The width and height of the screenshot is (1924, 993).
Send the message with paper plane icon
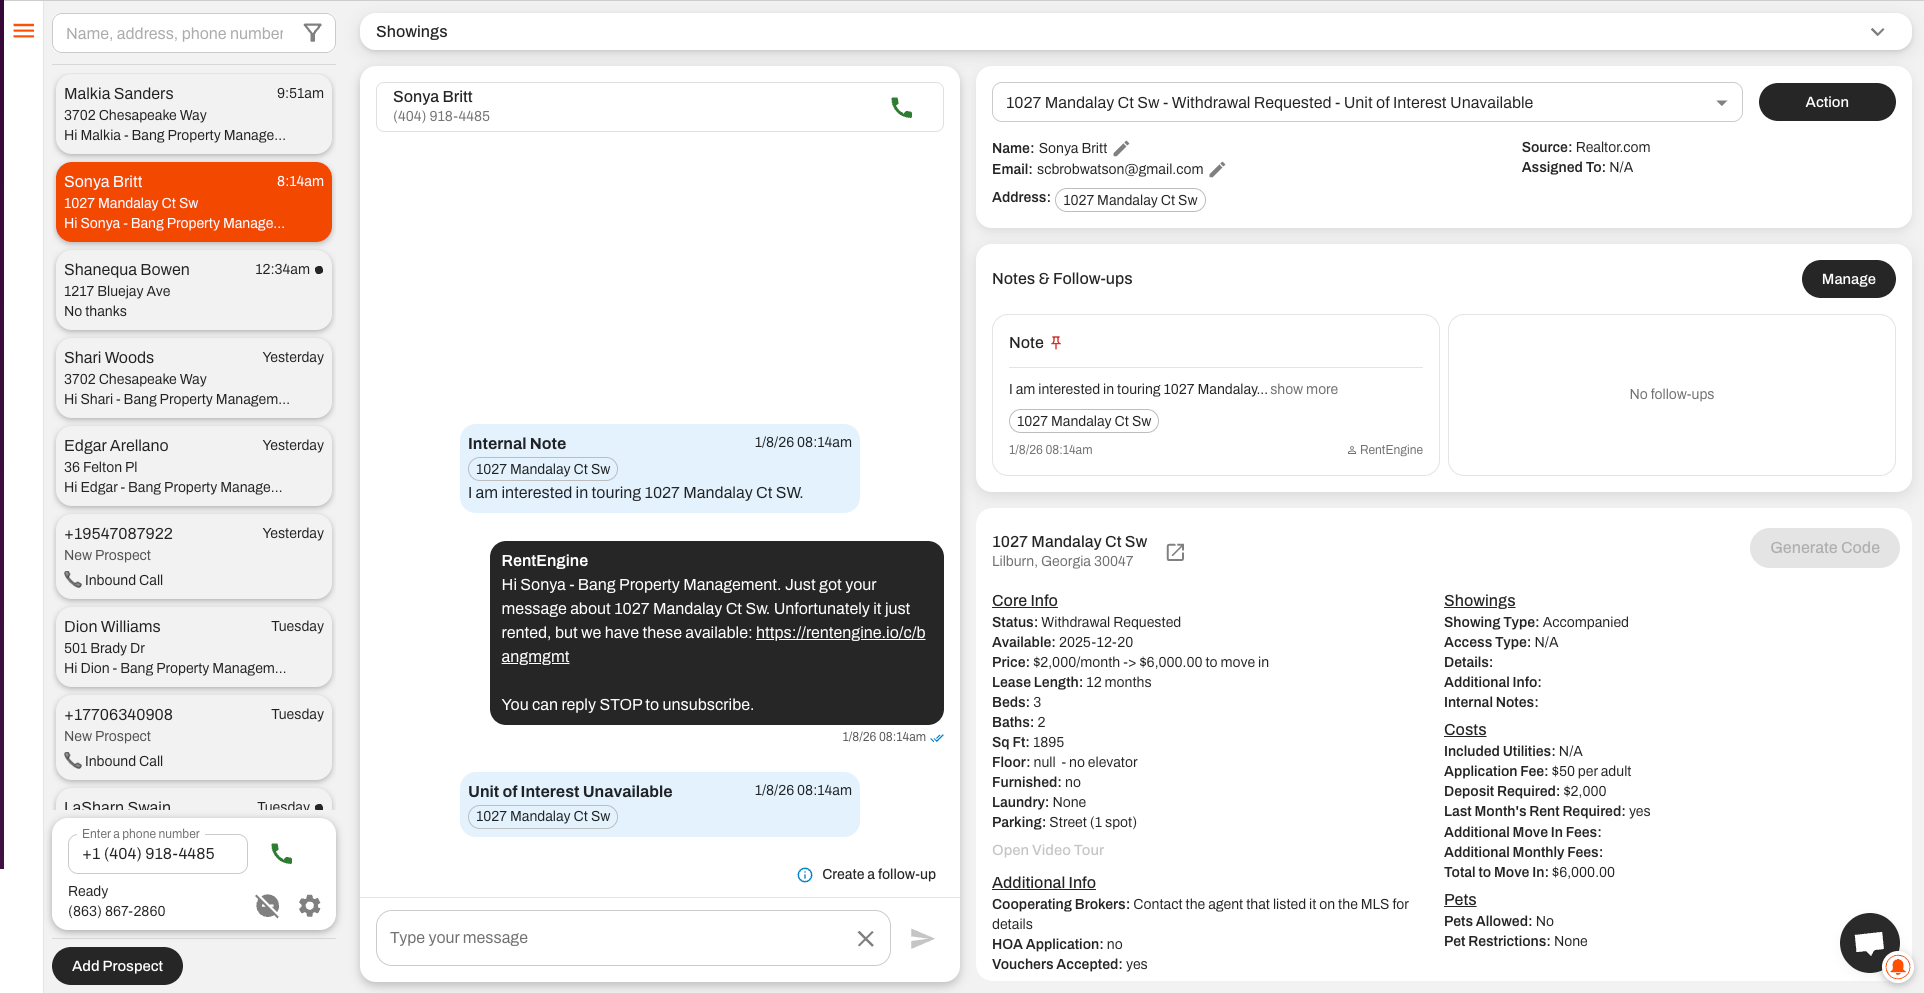pyautogui.click(x=922, y=938)
